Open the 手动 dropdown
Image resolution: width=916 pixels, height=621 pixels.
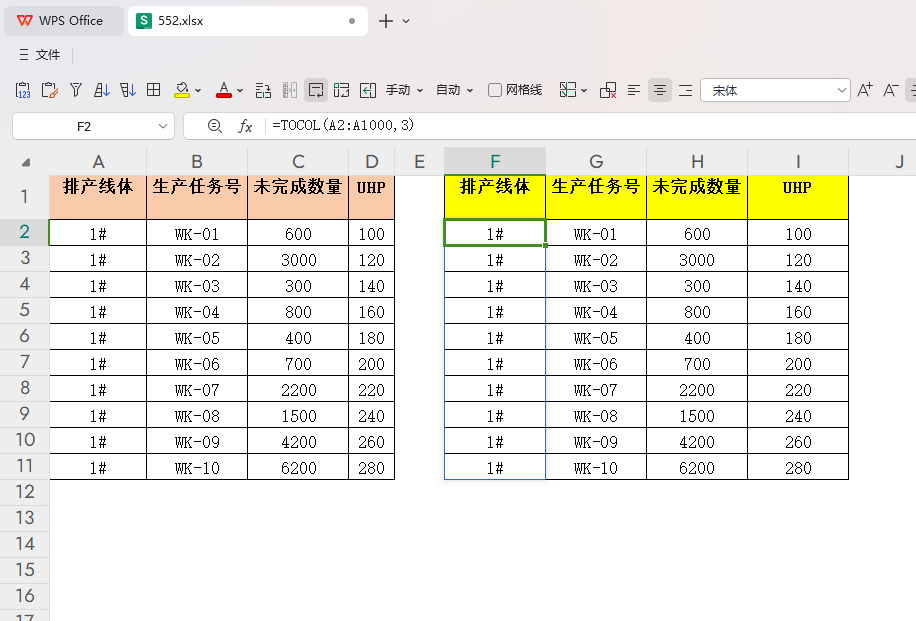pos(404,90)
